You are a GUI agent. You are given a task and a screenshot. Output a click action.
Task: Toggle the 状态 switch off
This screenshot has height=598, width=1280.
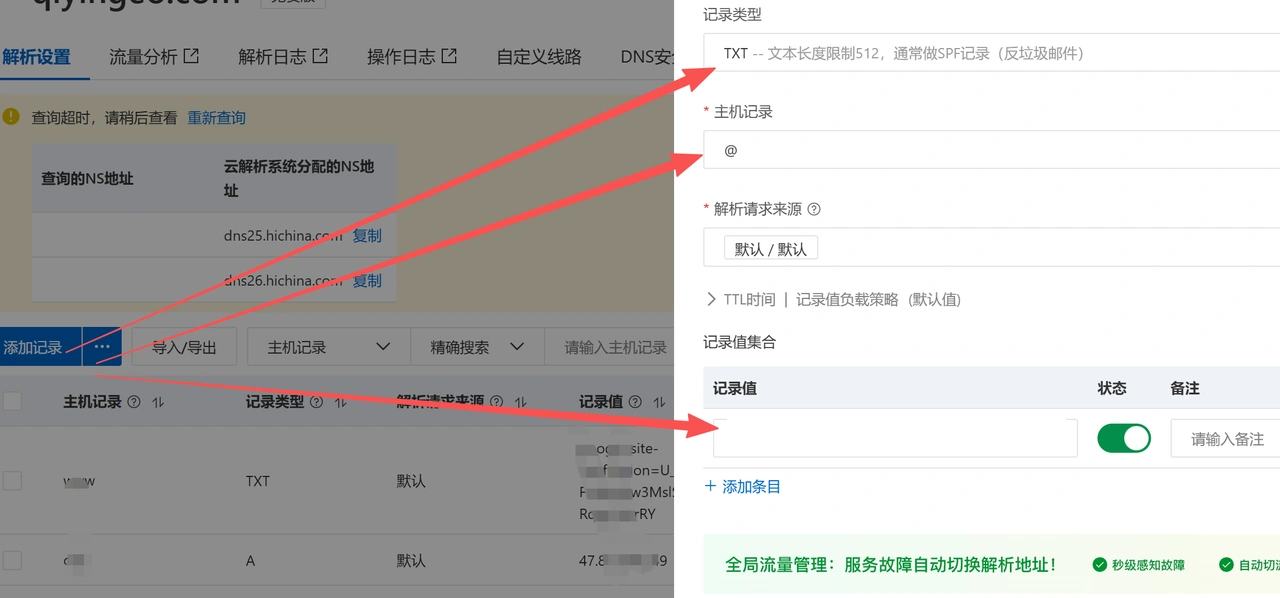pyautogui.click(x=1124, y=438)
